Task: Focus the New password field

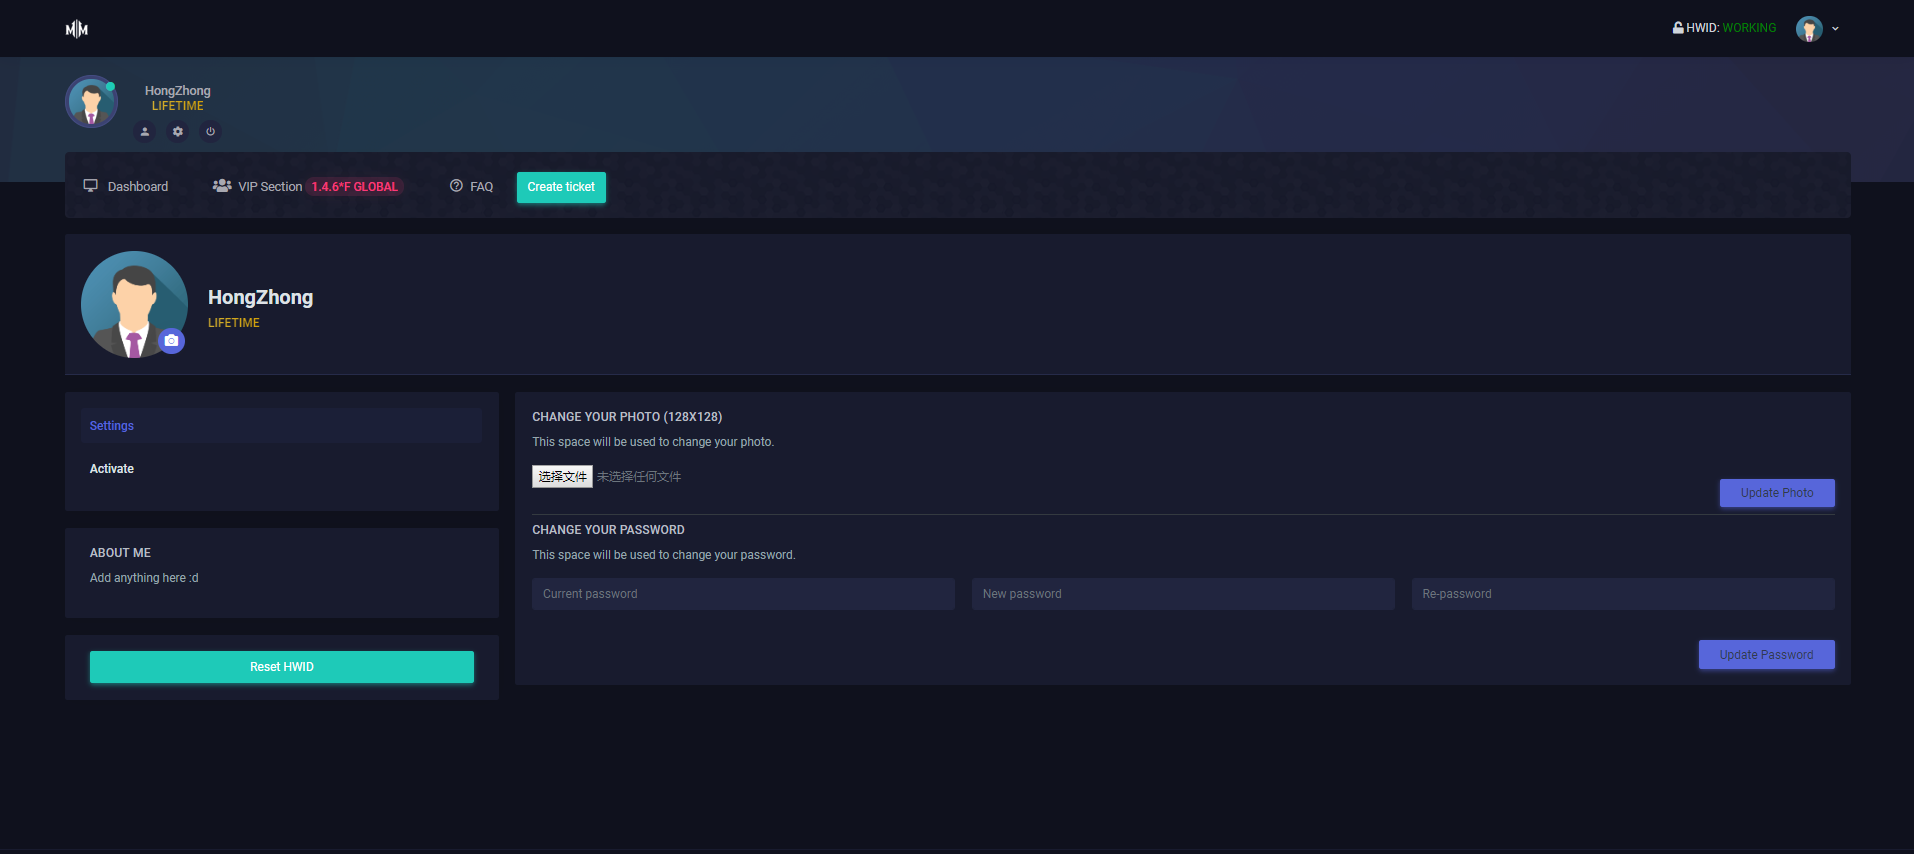Action: [1183, 594]
